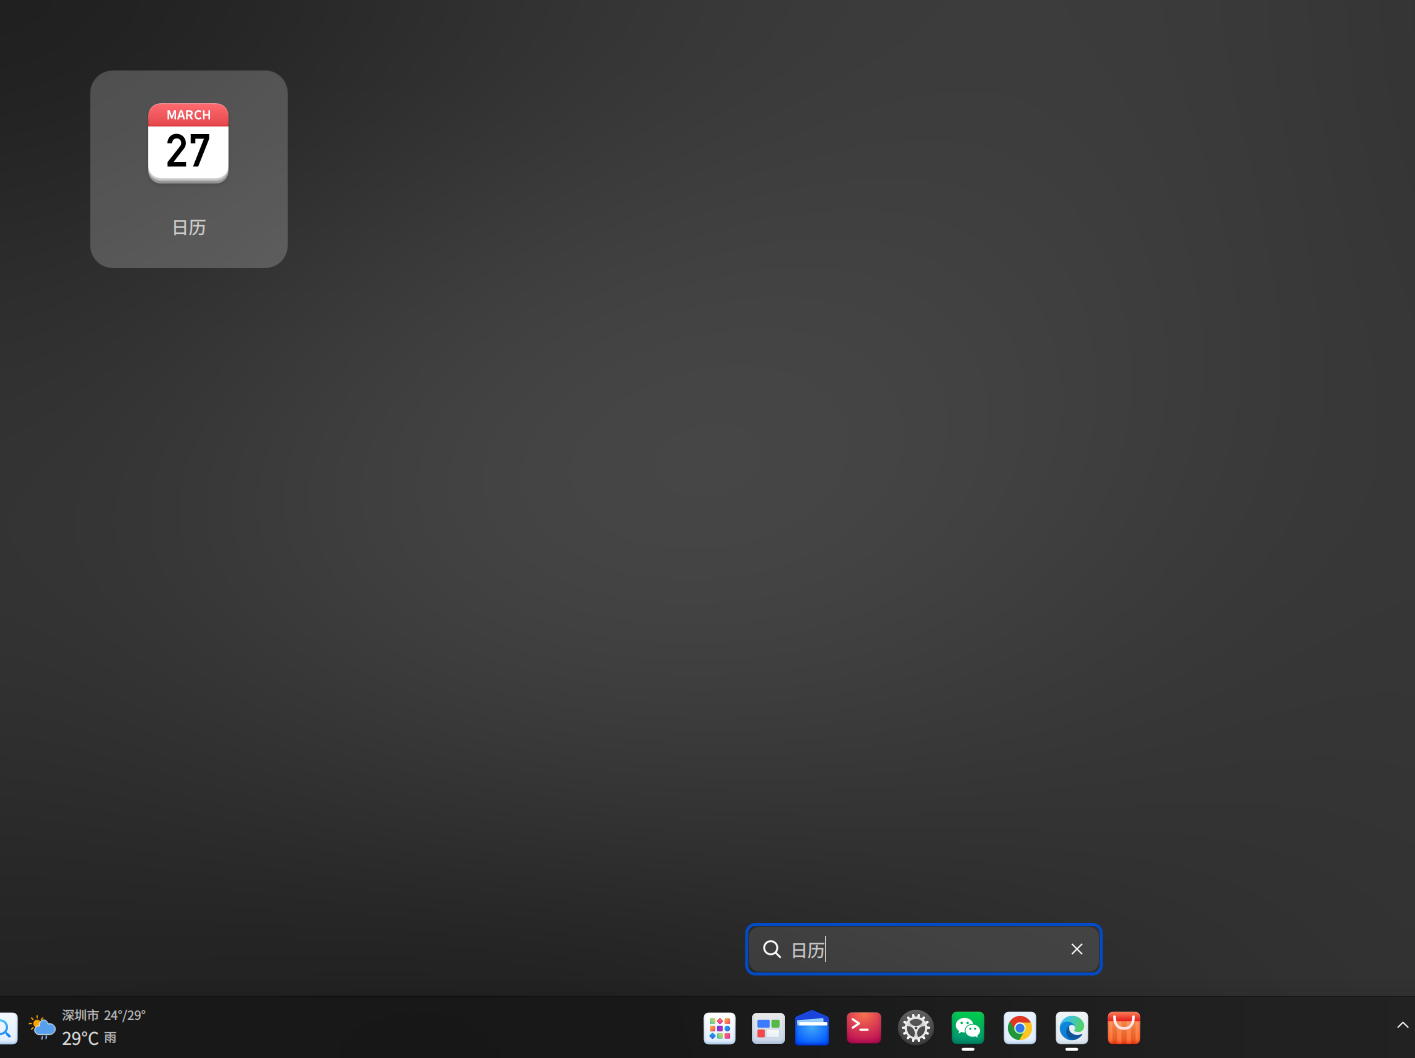Open the orange app store bag
This screenshot has width=1415, height=1058.
point(1124,1028)
